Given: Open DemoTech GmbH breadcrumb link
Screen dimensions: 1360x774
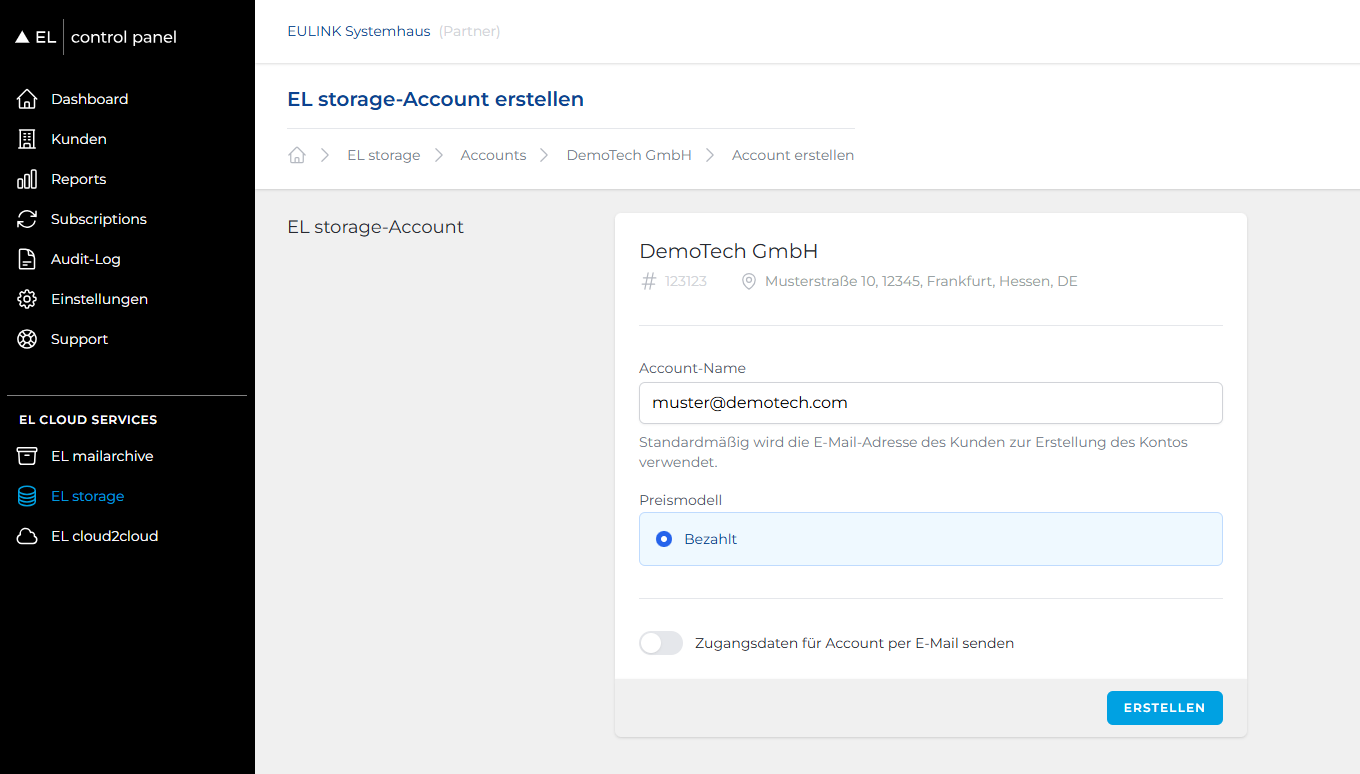Looking at the screenshot, I should coord(629,155).
